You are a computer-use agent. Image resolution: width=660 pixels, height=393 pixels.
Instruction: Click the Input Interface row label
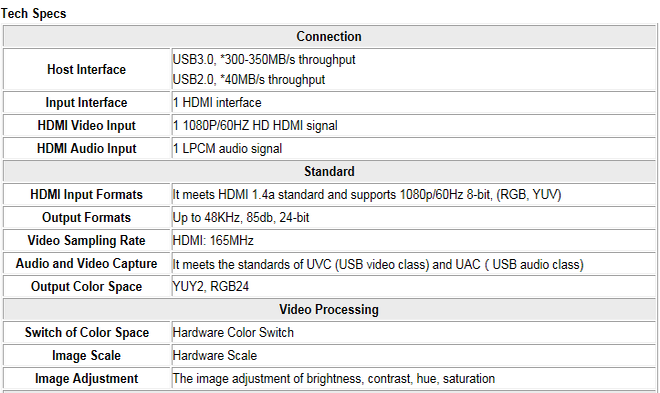pyautogui.click(x=86, y=103)
